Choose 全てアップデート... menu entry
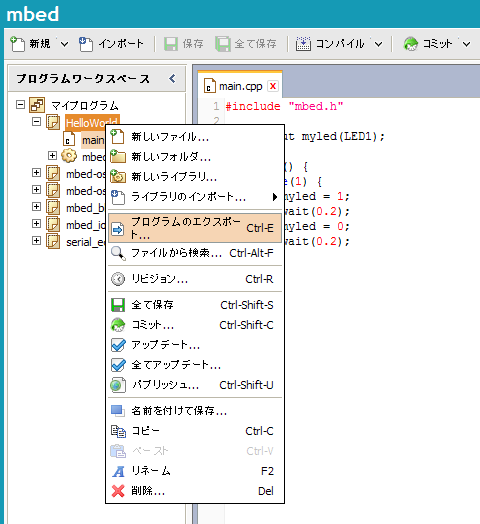Viewport: 480px width, 524px height. pyautogui.click(x=195, y=365)
